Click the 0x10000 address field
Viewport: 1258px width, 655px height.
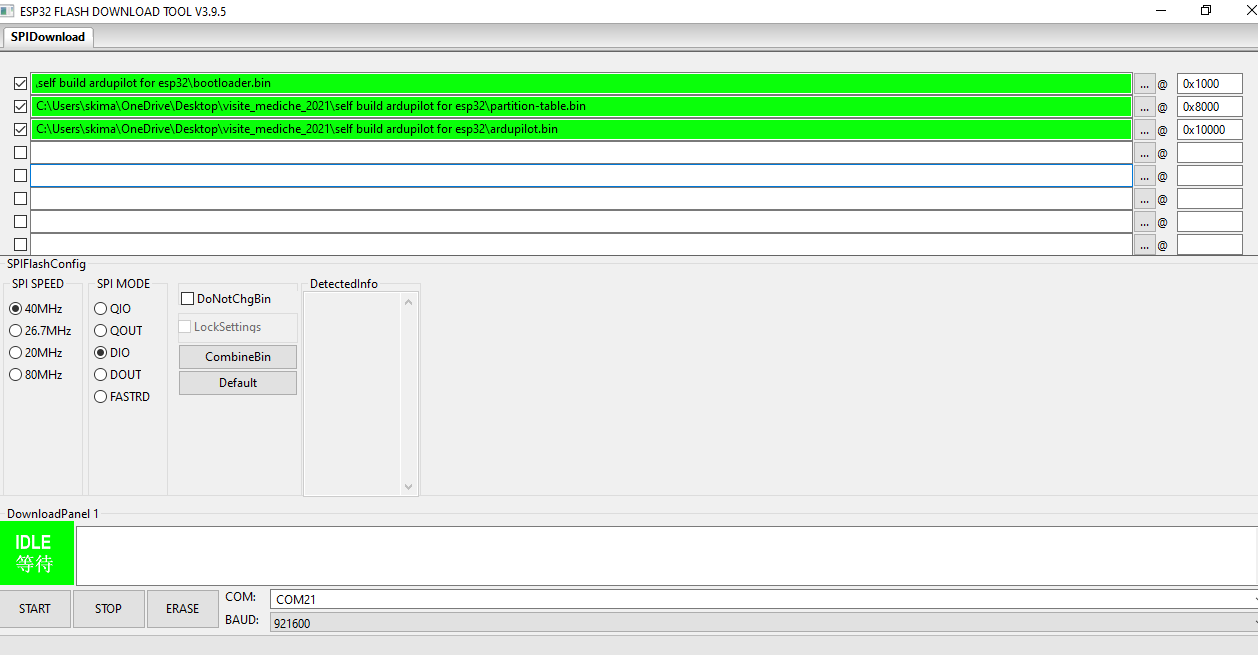(x=1208, y=130)
